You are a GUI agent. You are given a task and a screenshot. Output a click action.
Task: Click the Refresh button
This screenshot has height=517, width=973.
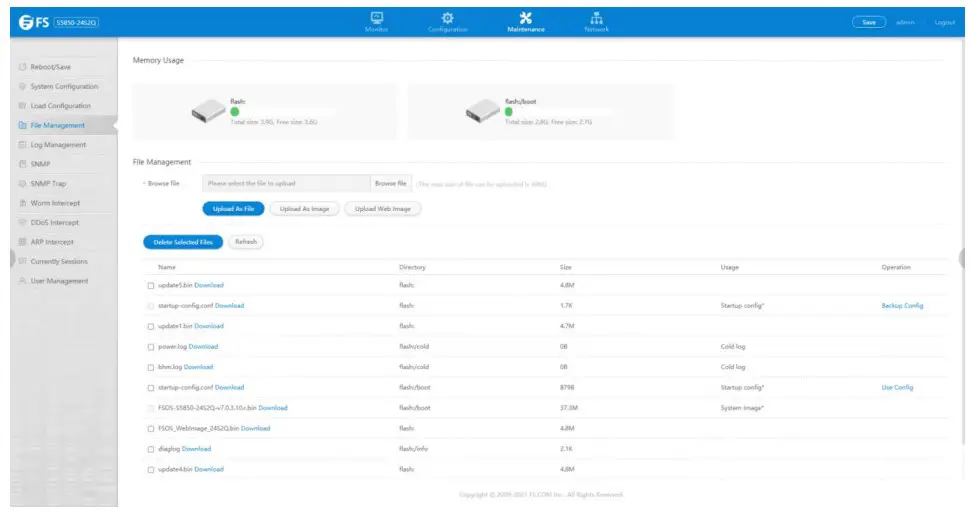coord(246,241)
